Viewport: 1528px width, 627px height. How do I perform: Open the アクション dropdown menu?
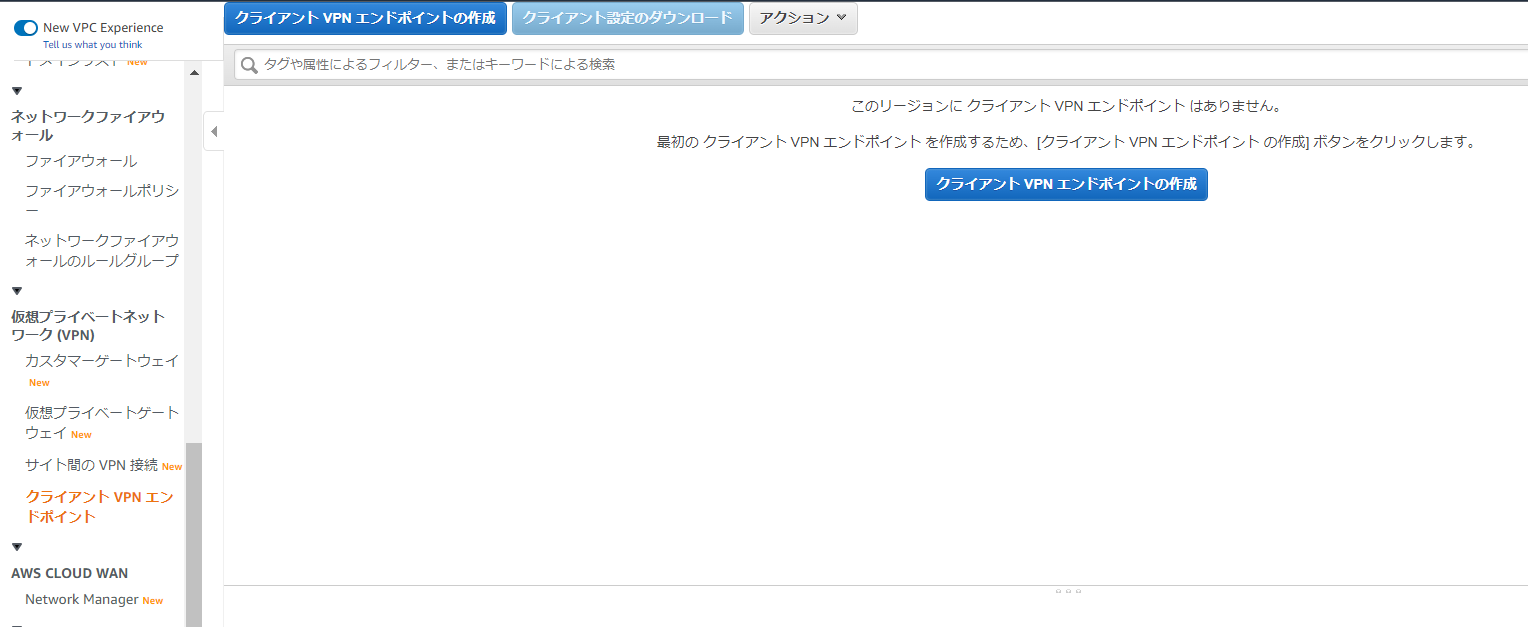pyautogui.click(x=802, y=18)
